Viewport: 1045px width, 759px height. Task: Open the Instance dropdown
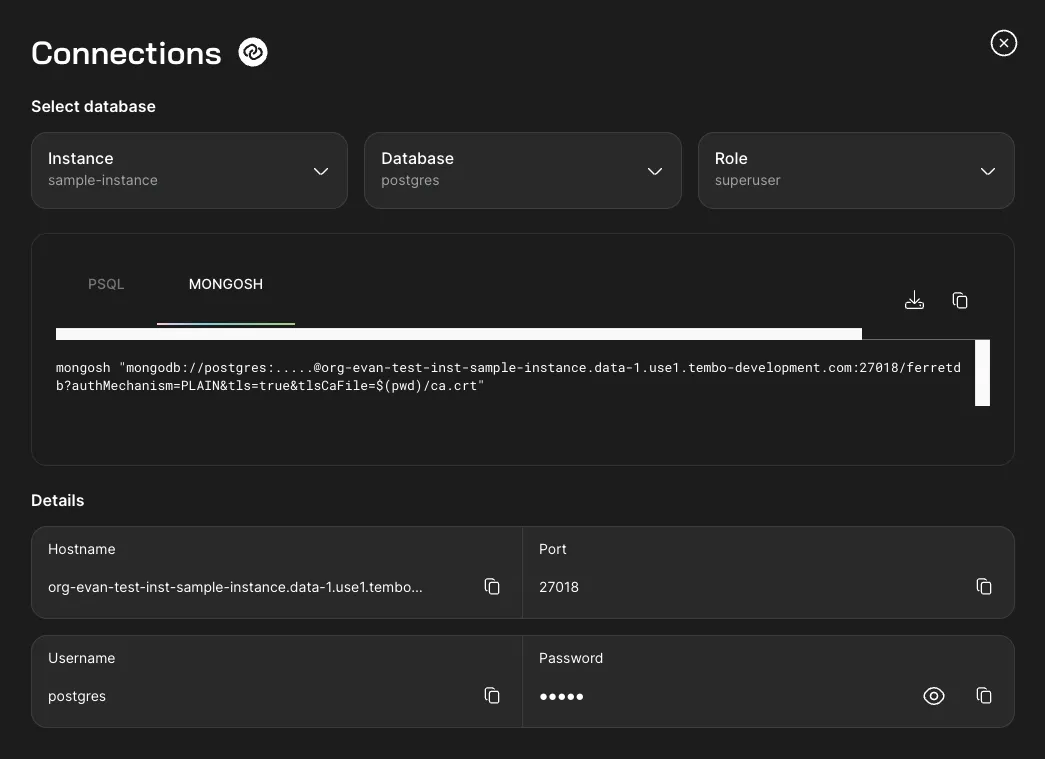pos(189,170)
